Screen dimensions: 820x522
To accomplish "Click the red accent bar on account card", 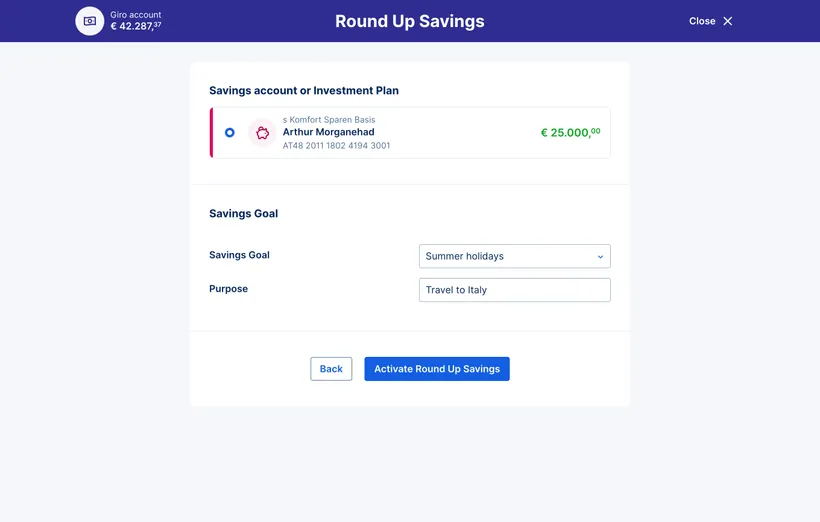I will 211,133.
